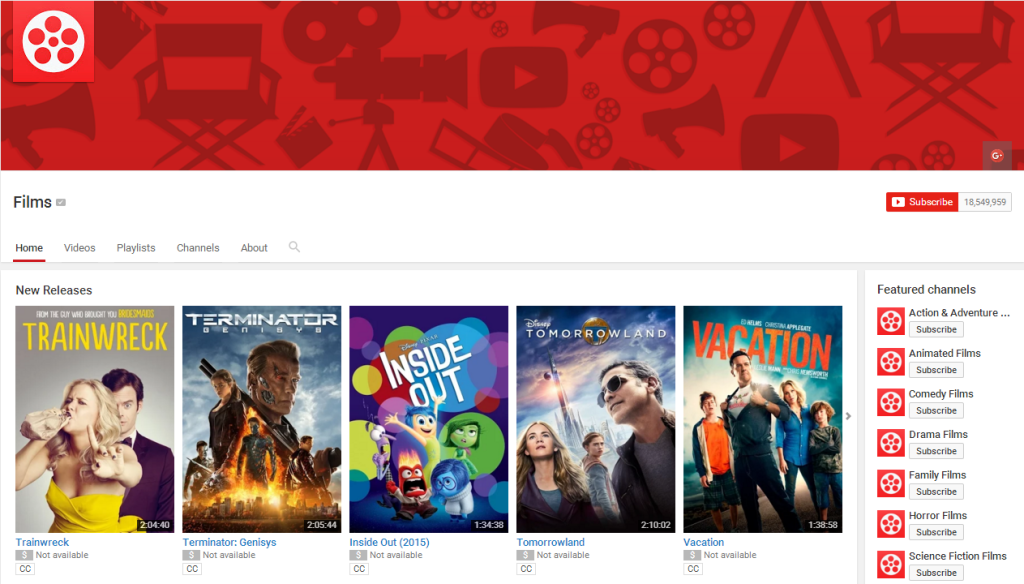Open the Action & Adventure channel avatar
This screenshot has width=1024, height=584.
tap(890, 320)
